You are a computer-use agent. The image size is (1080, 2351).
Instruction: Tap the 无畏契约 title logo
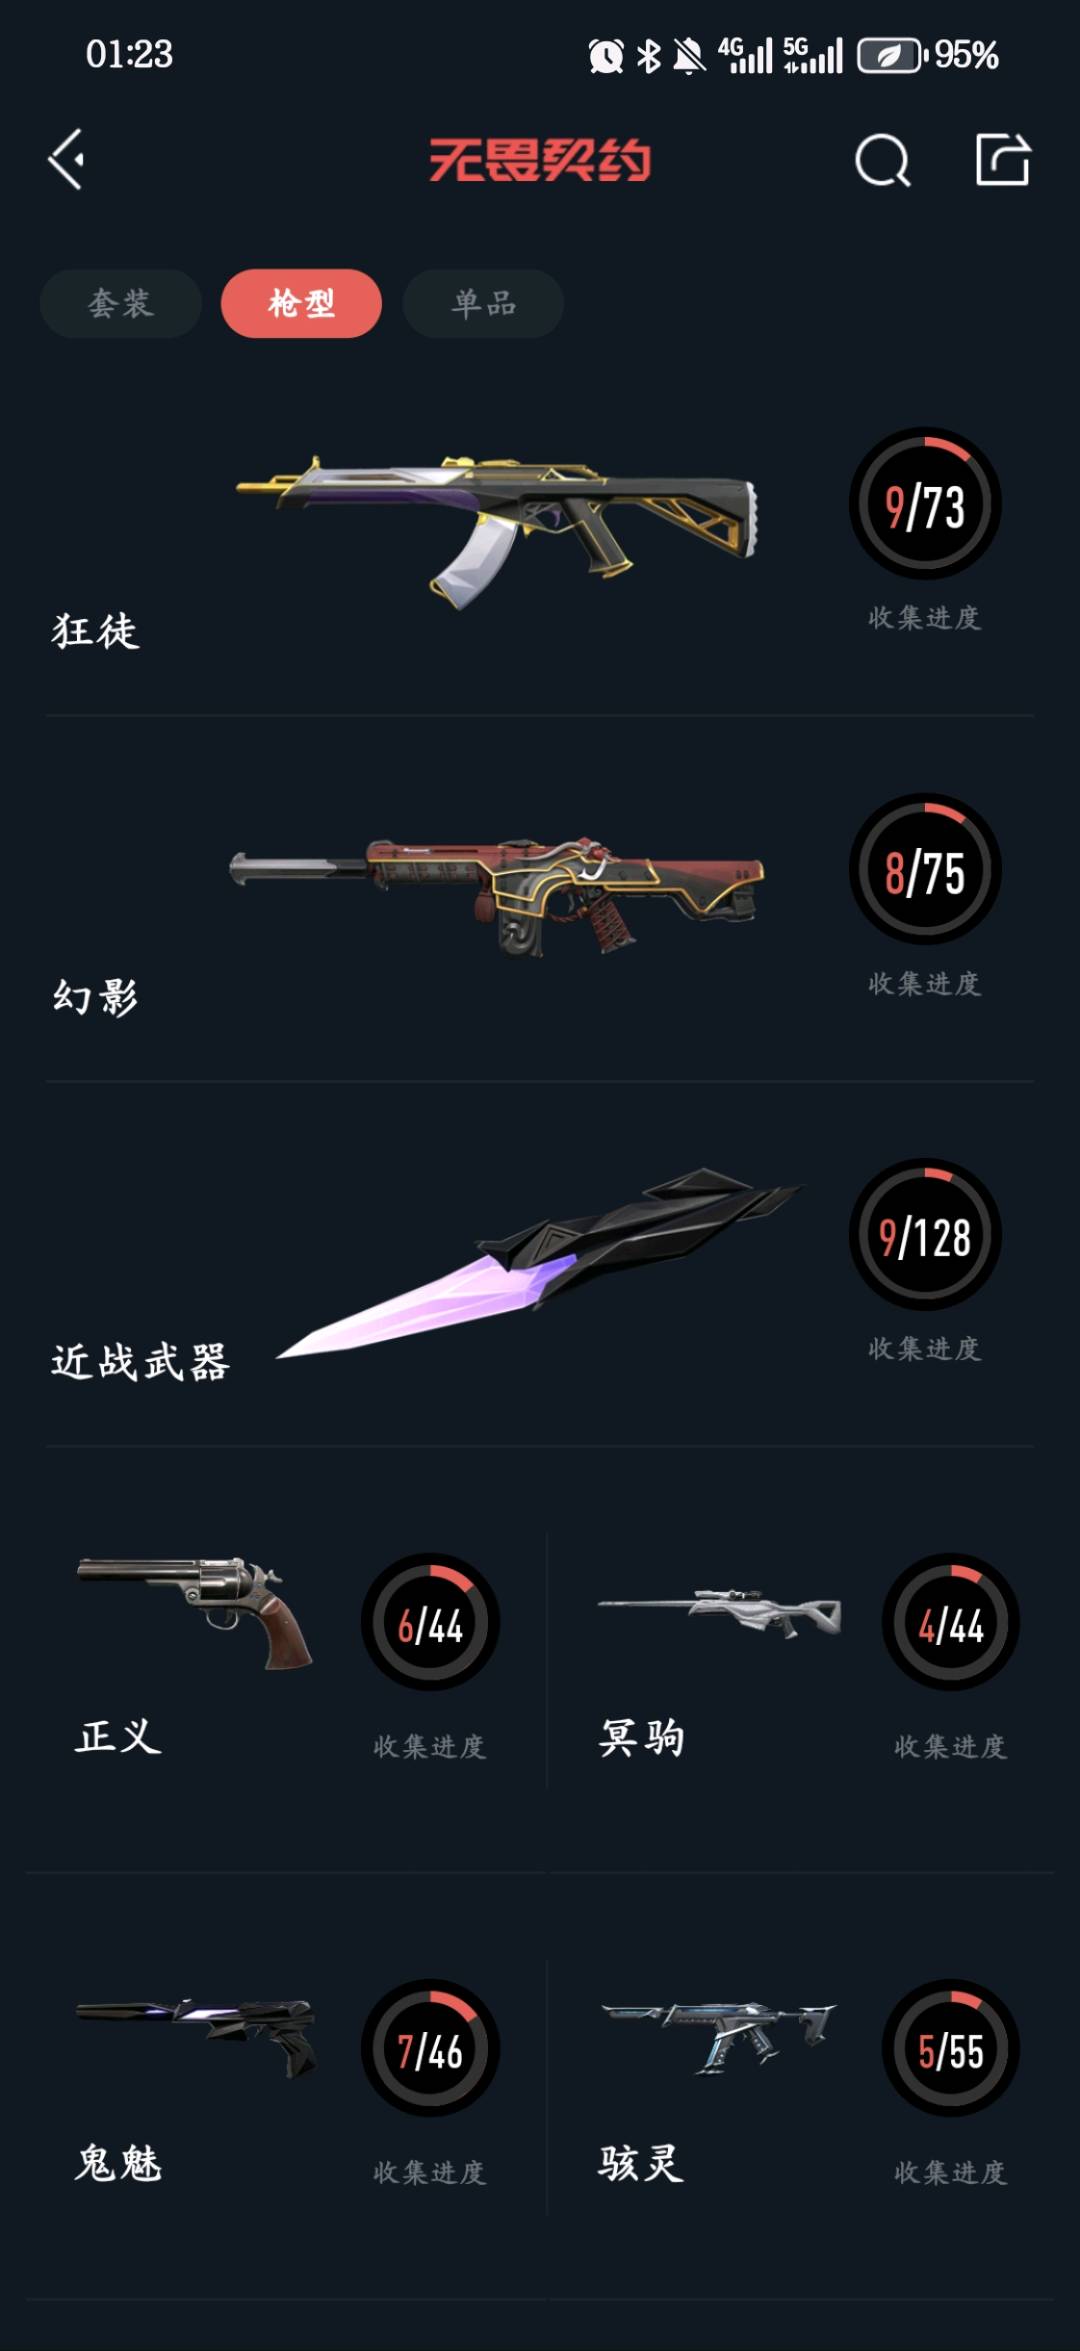(540, 160)
